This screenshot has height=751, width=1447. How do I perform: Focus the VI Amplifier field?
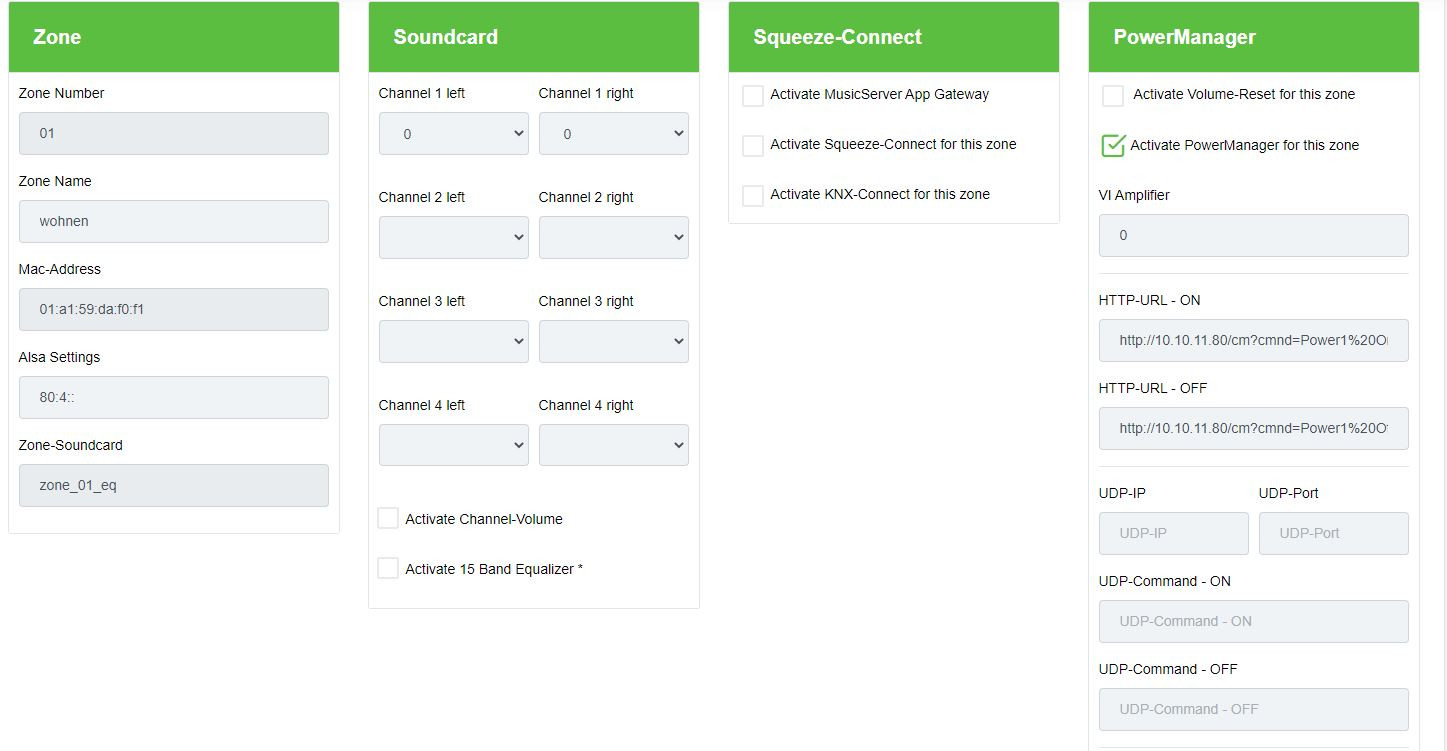pos(1253,236)
